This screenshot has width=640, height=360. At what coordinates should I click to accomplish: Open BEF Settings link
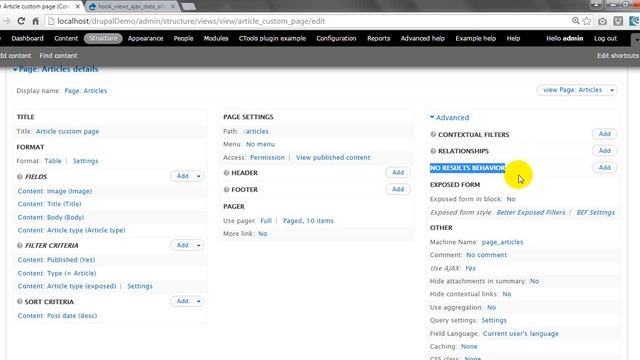pos(596,213)
